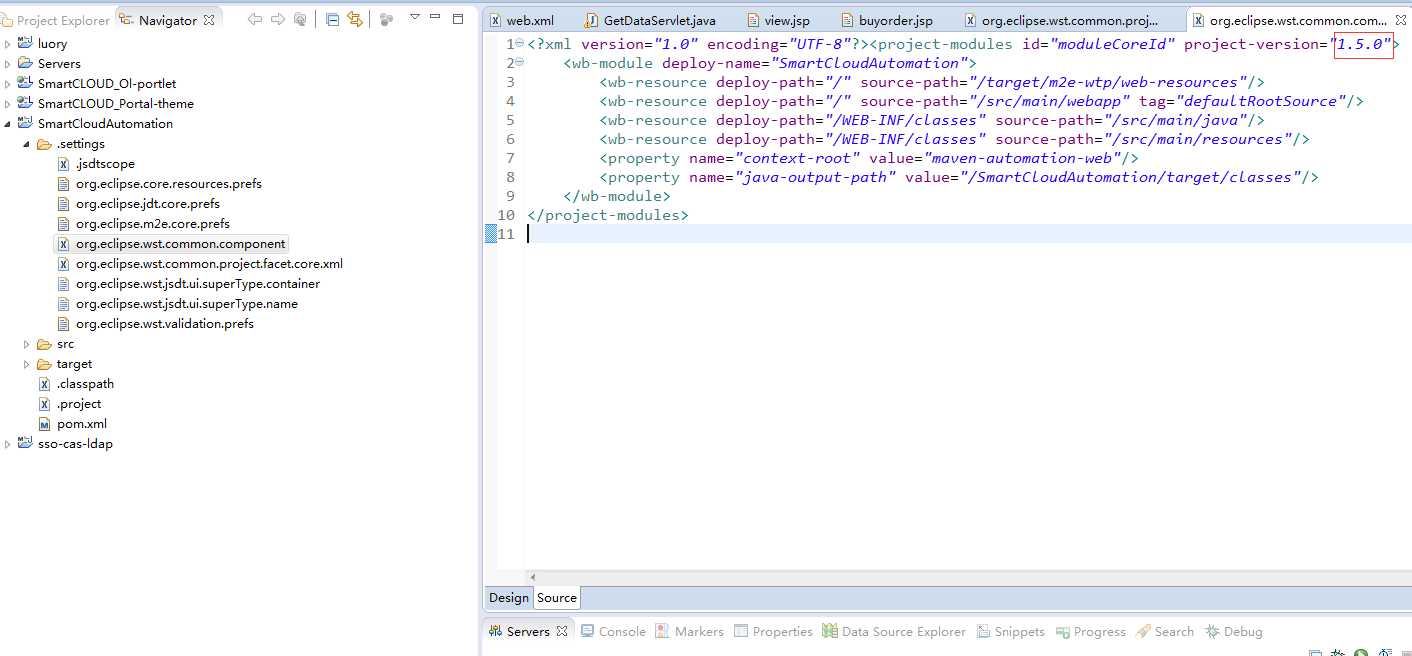Click the Back arrow in Navigator toolbar
The image size is (1412, 656).
pos(254,19)
